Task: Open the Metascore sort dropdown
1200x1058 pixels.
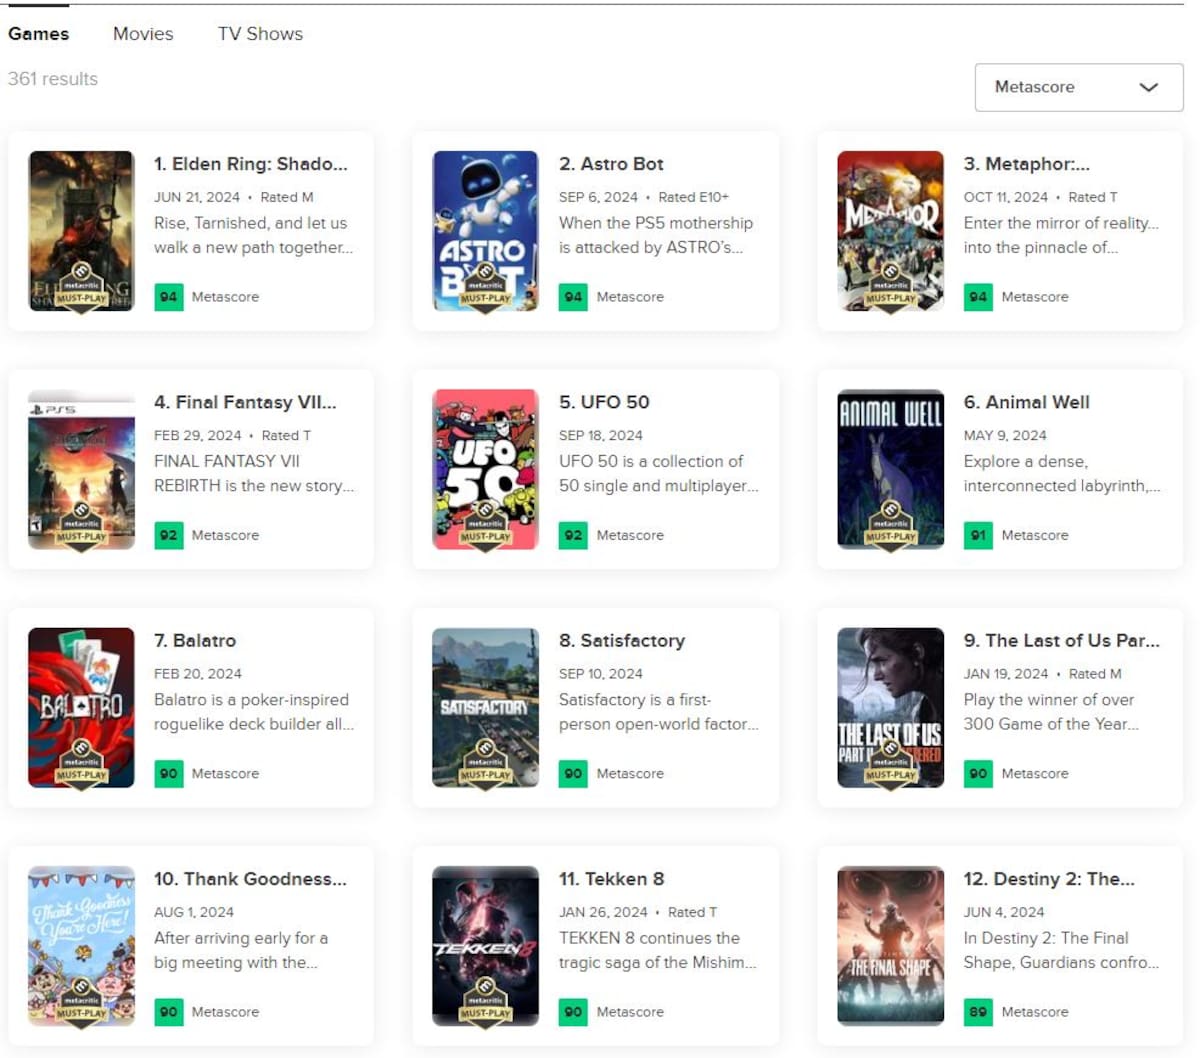Action: (x=1079, y=87)
